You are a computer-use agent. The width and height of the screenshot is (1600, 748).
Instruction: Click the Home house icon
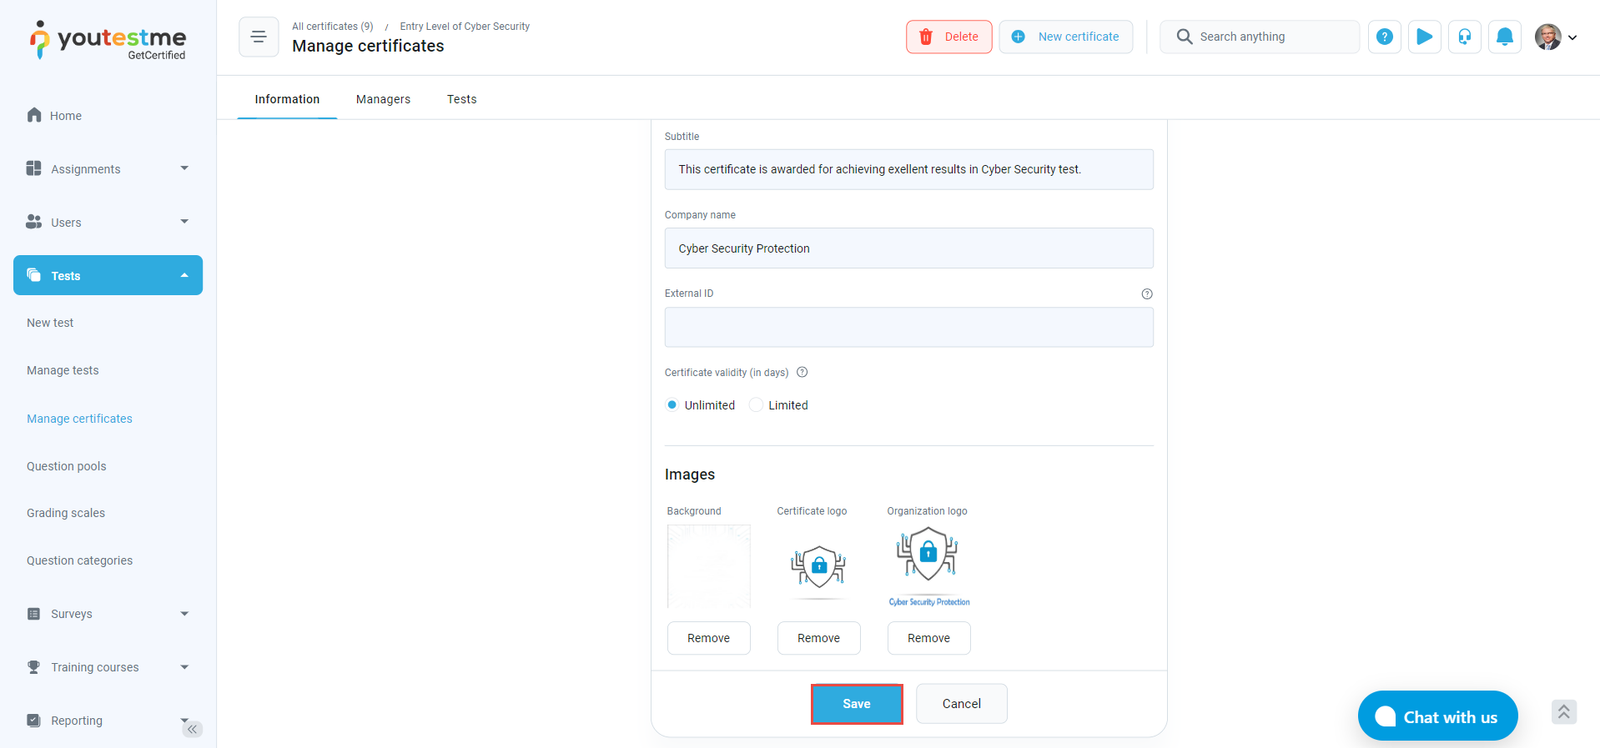pos(34,115)
